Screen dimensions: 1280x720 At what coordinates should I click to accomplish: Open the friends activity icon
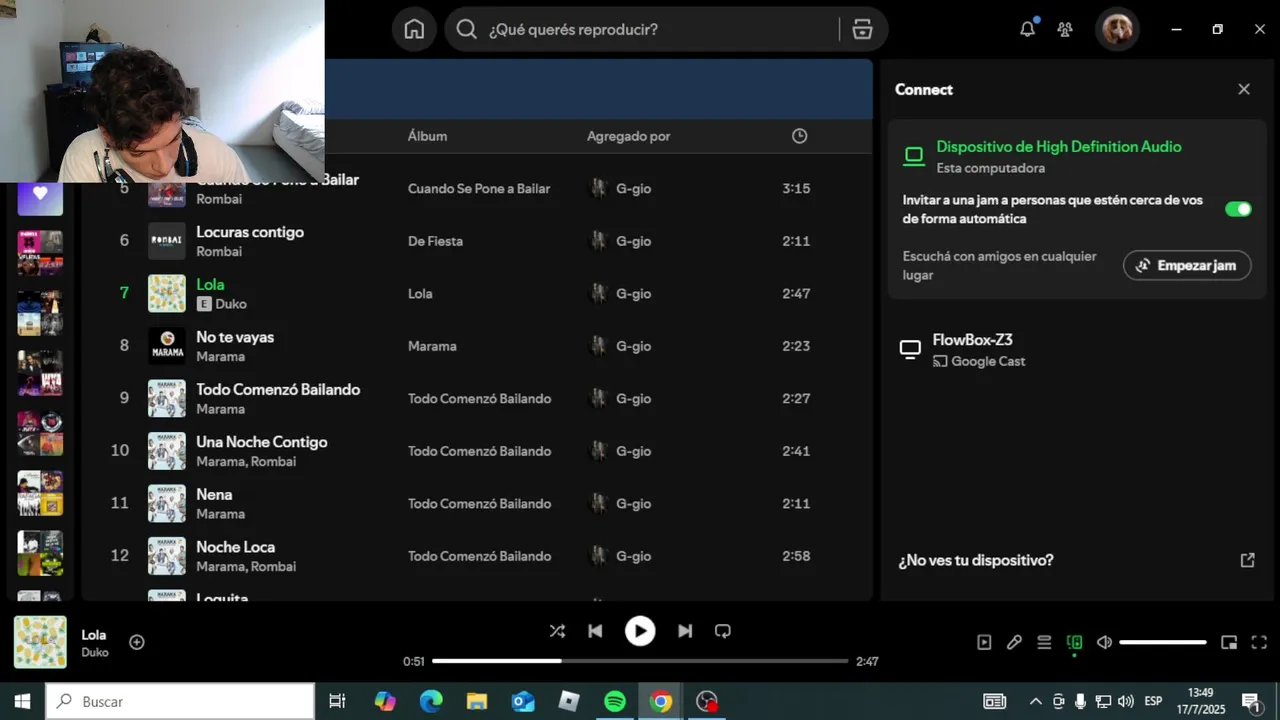1065,29
